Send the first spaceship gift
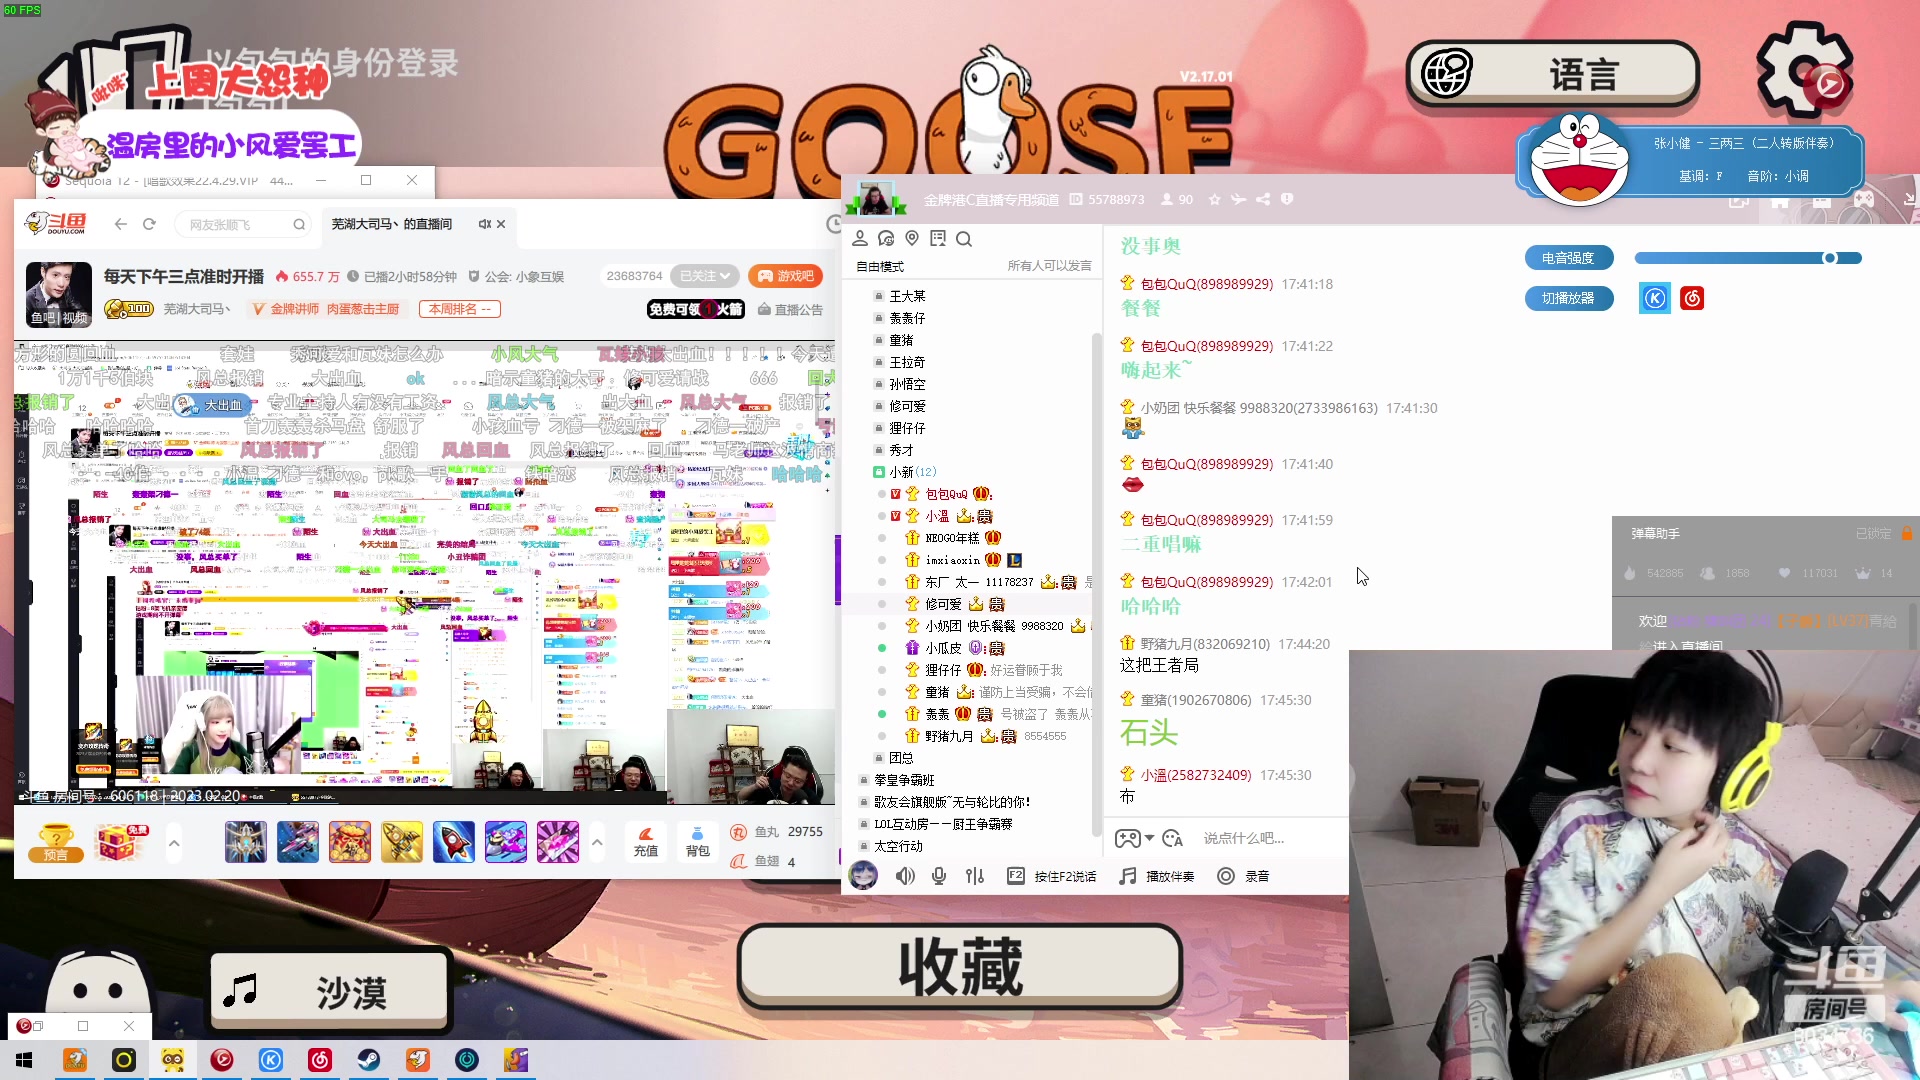 pyautogui.click(x=245, y=842)
